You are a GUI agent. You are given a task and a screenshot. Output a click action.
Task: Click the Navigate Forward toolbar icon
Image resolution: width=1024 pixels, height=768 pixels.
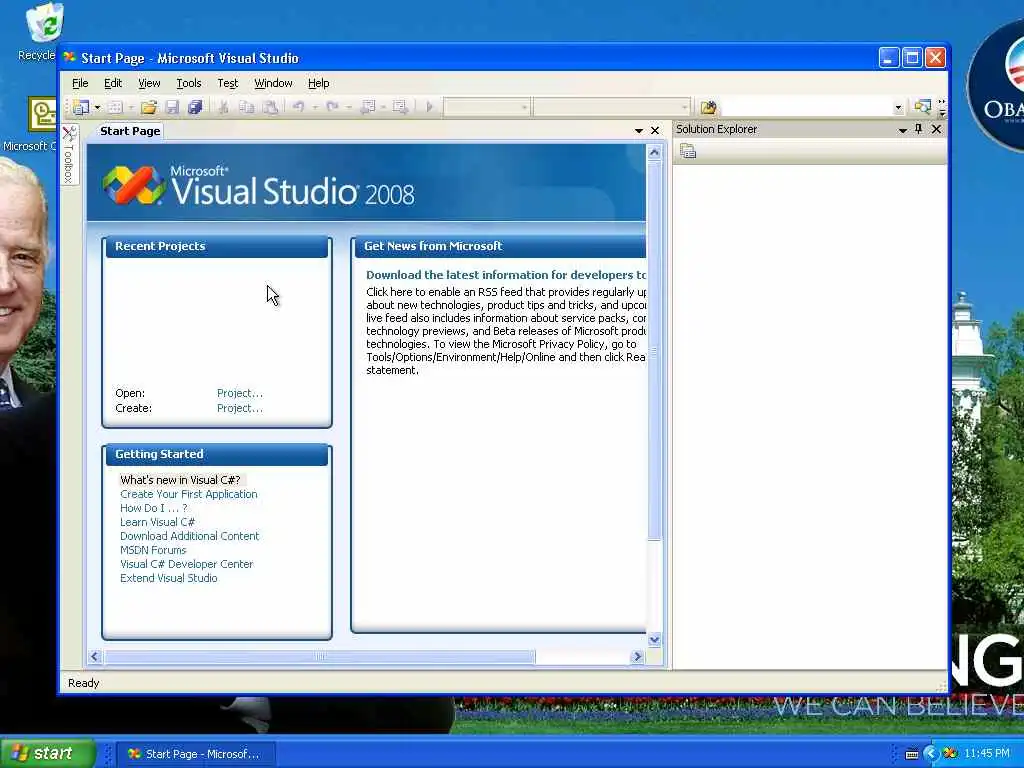[400, 107]
